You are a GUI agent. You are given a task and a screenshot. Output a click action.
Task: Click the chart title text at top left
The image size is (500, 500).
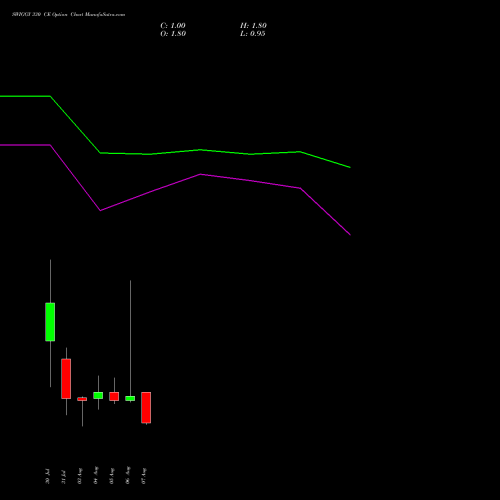(69, 15)
